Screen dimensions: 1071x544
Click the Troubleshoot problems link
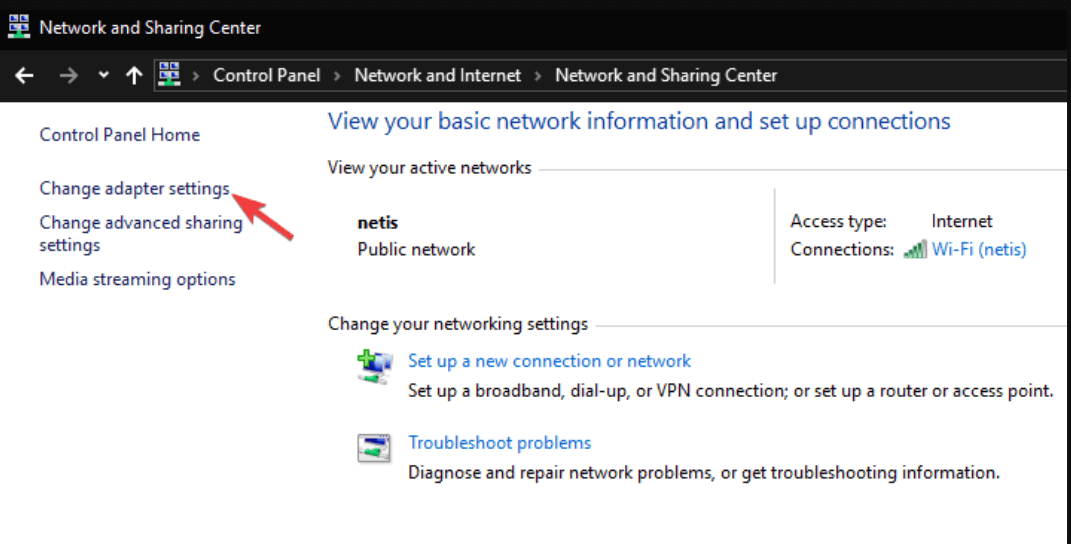[x=499, y=443]
